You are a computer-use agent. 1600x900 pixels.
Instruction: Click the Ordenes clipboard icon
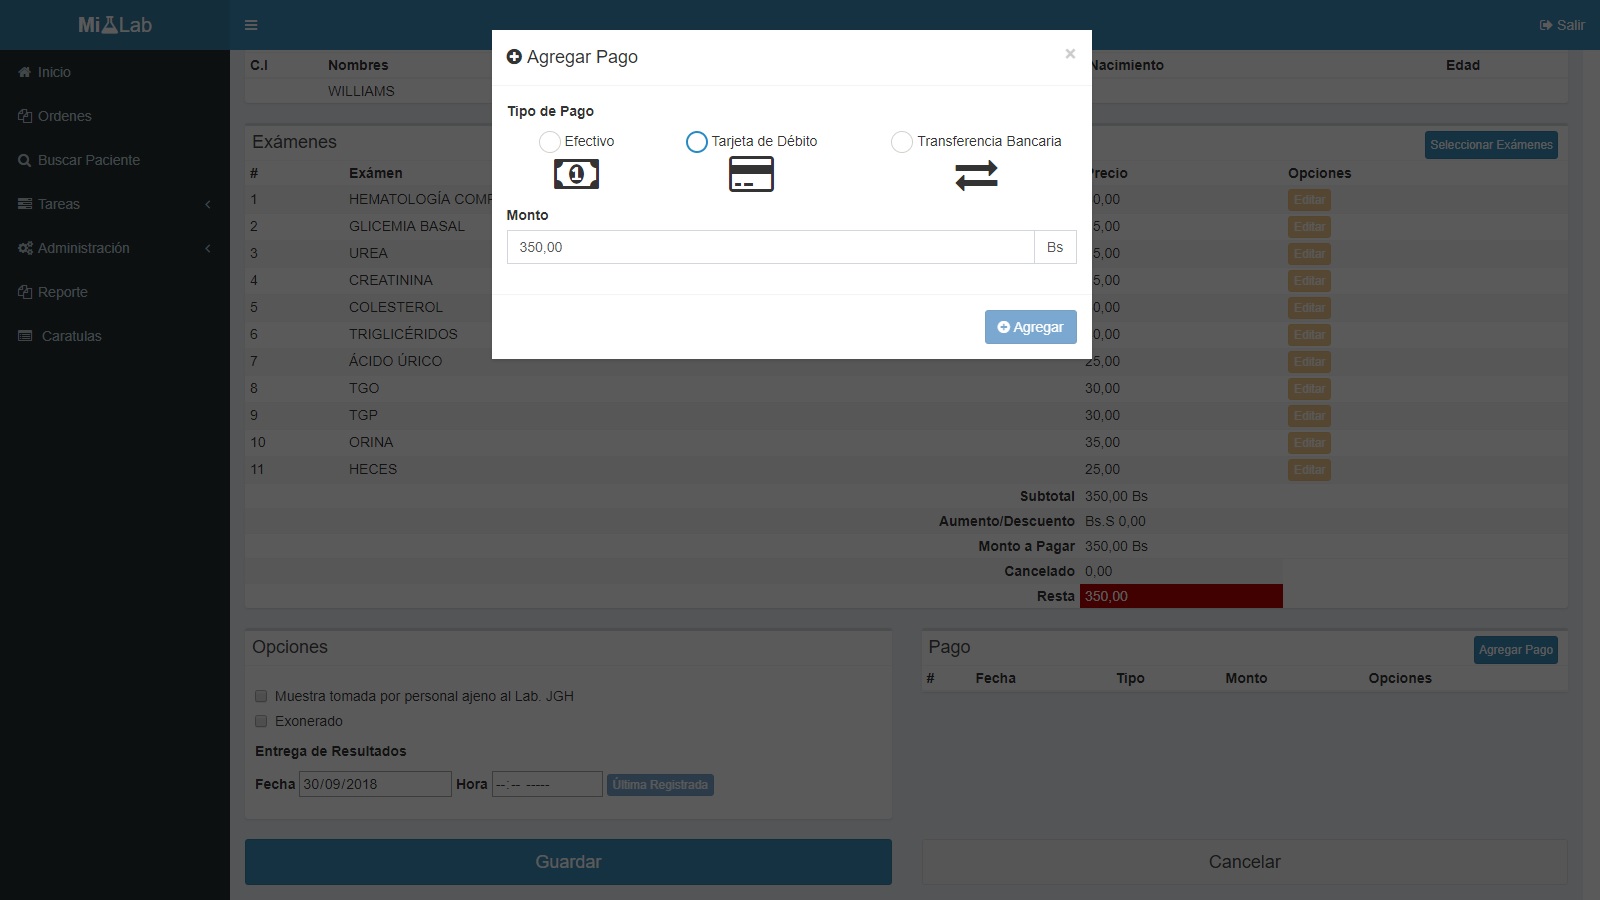click(25, 116)
